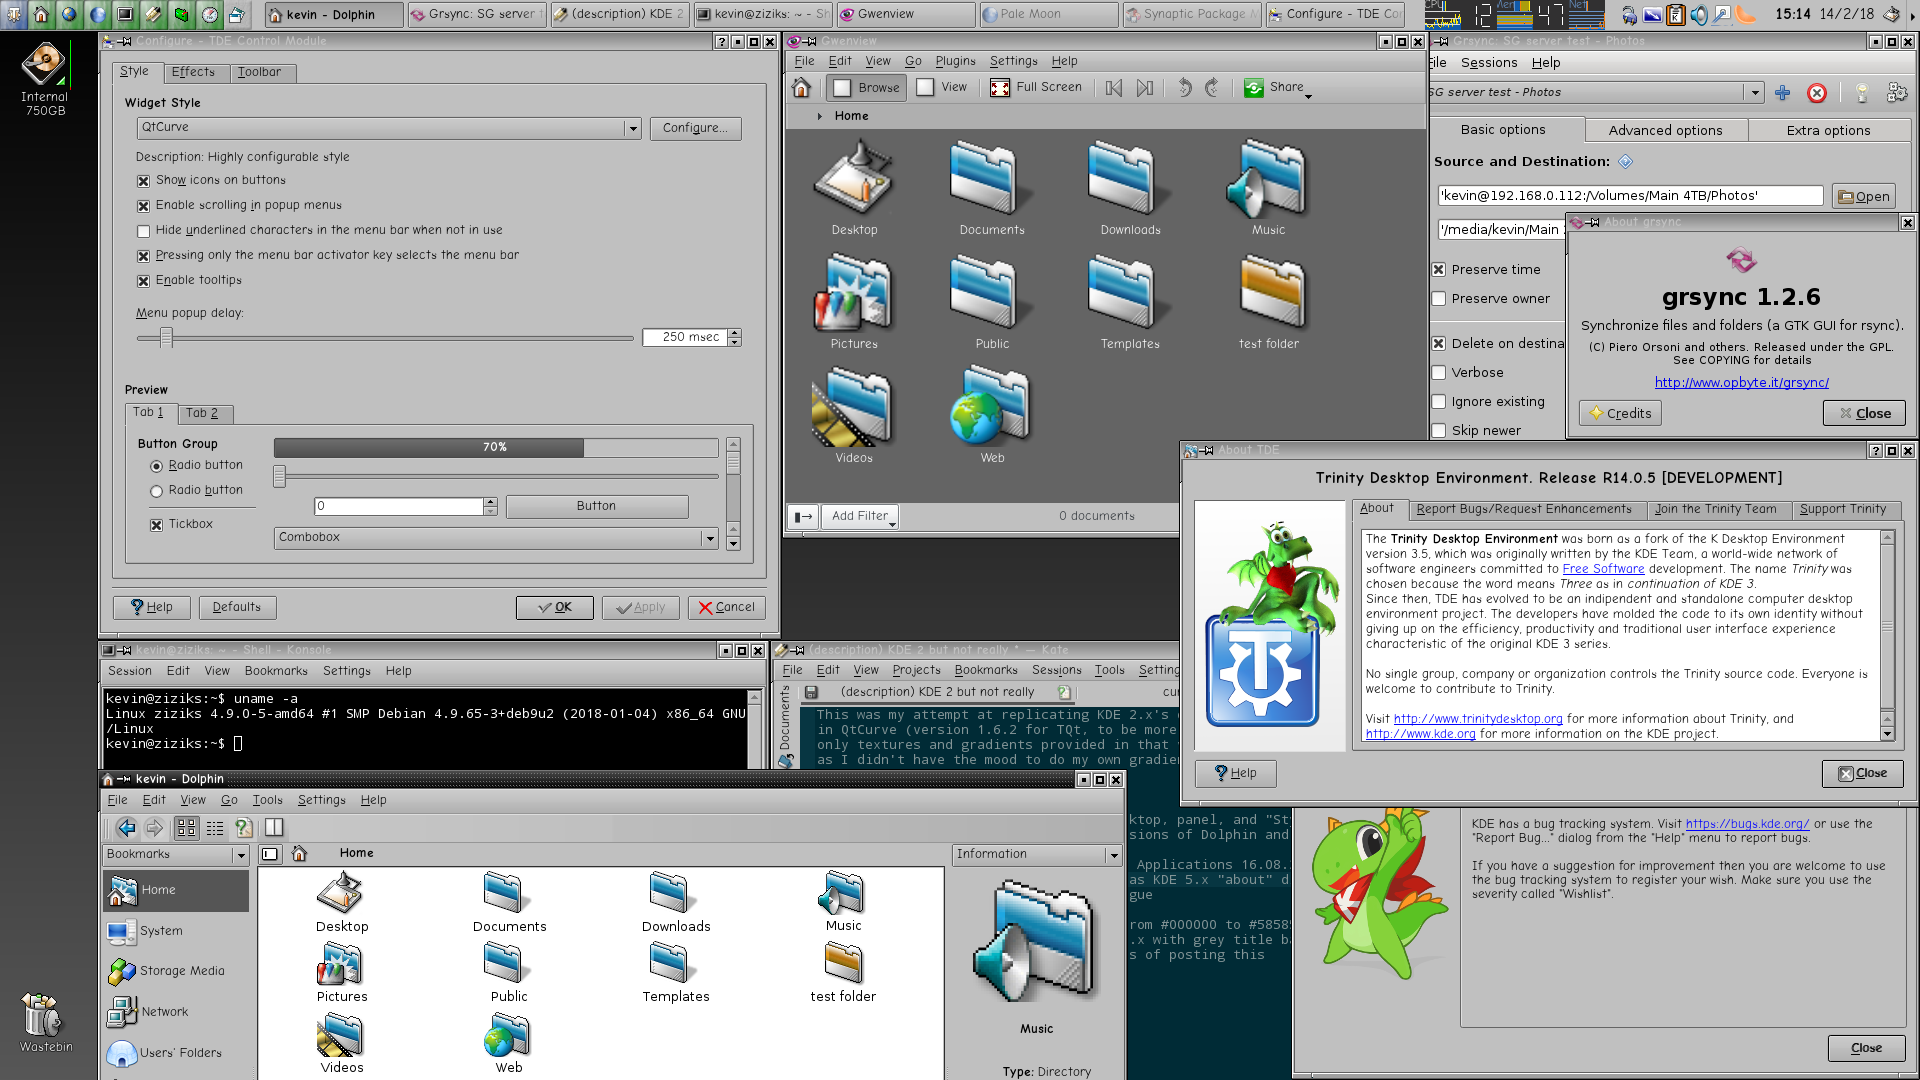The image size is (1920, 1080).
Task: Toggle Show icons on buttons checkbox
Action: point(143,181)
